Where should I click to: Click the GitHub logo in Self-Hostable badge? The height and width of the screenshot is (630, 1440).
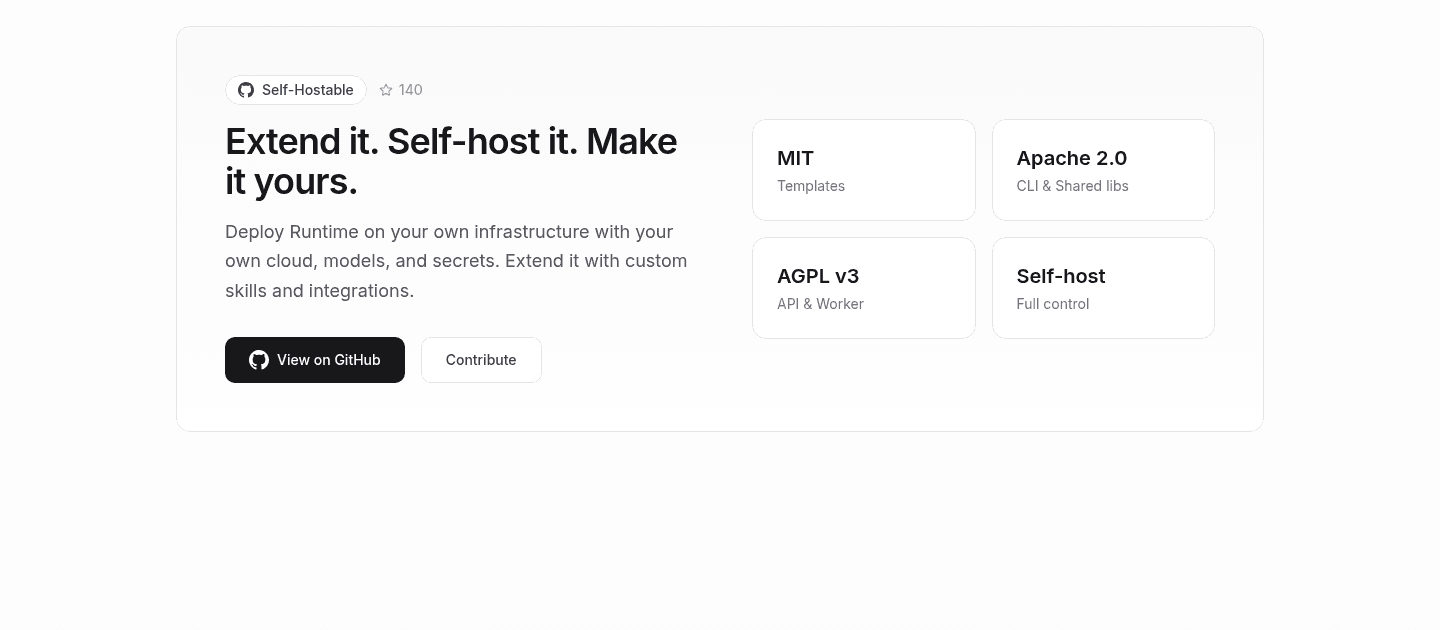click(x=246, y=90)
